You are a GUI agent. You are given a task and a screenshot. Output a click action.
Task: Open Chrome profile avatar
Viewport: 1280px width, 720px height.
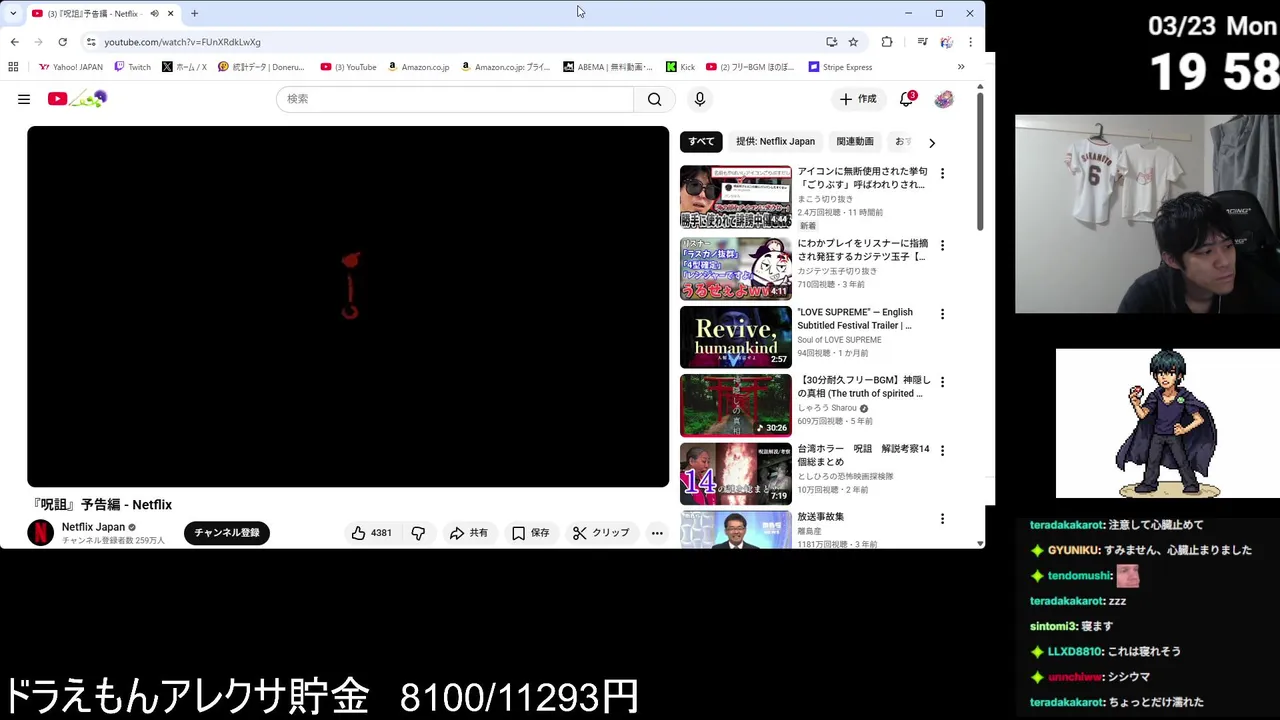(x=946, y=42)
